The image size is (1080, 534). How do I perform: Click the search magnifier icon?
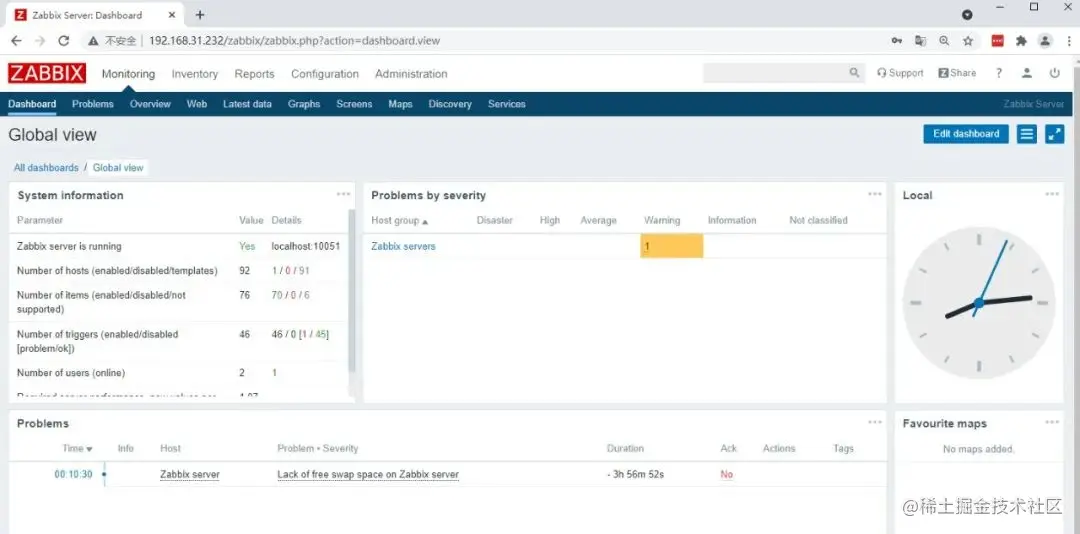(x=854, y=73)
